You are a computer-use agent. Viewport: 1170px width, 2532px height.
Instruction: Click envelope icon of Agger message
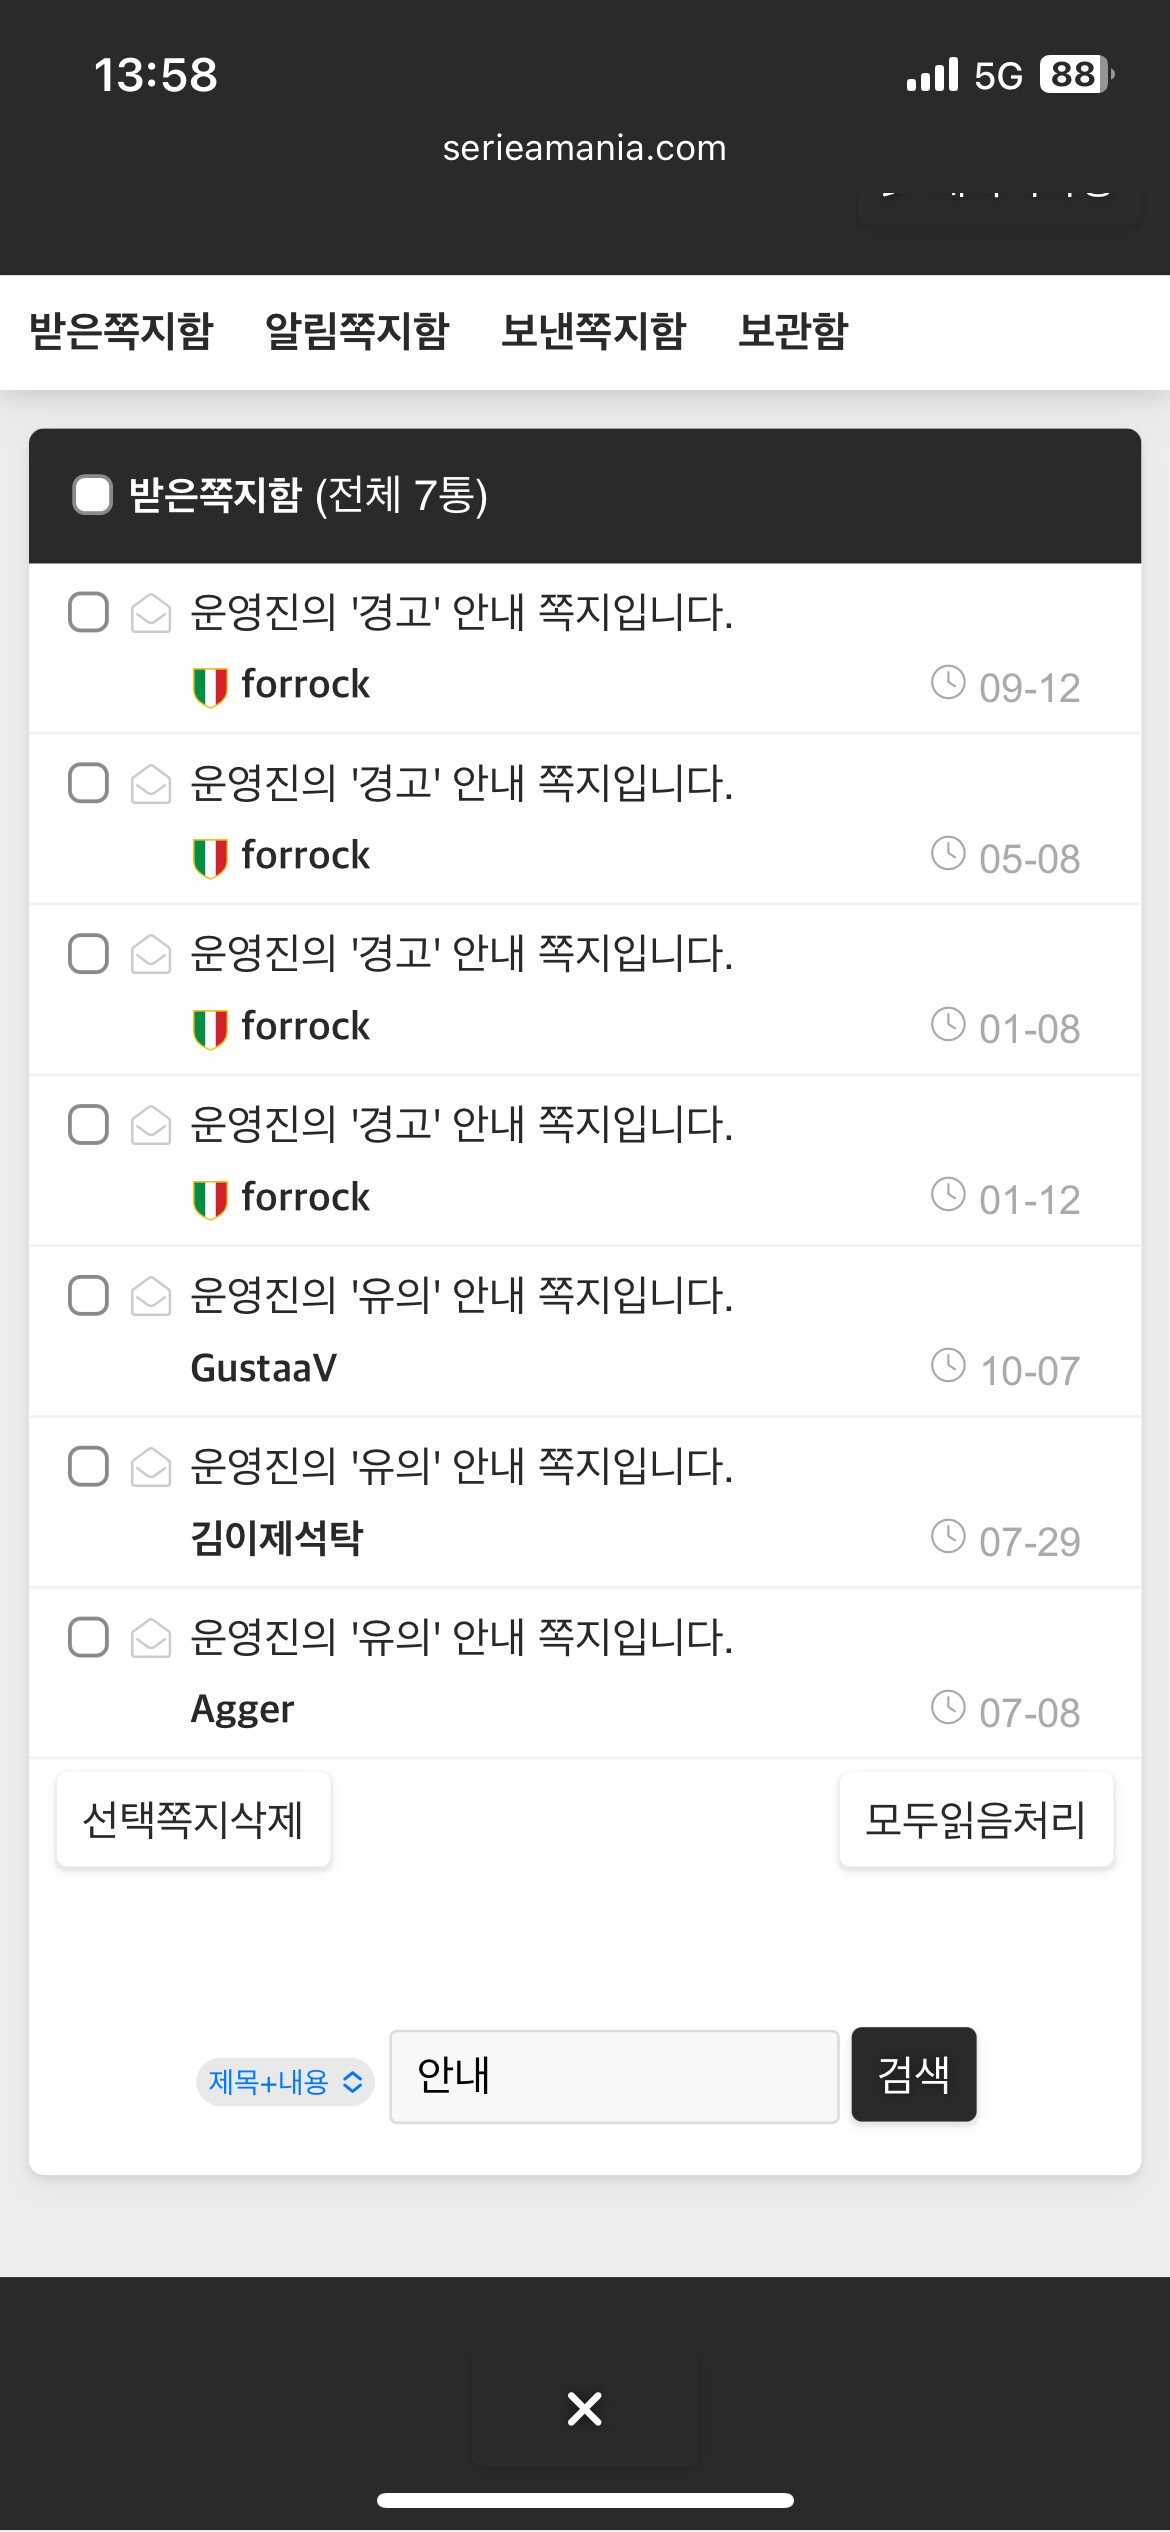coord(151,1638)
